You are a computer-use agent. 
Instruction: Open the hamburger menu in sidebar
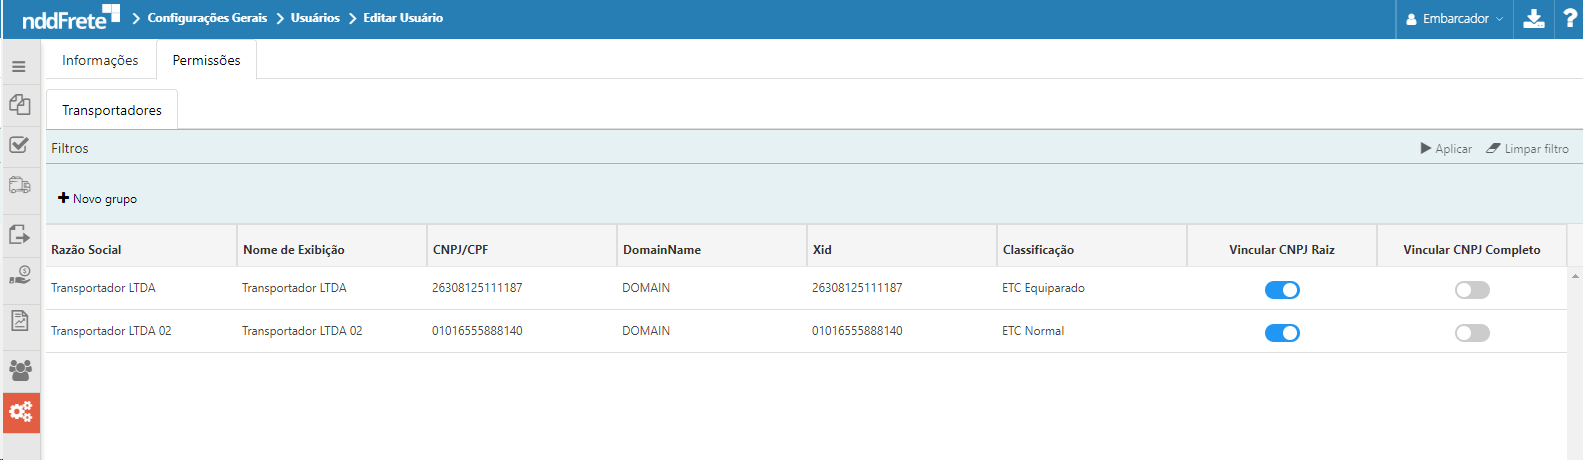click(19, 67)
